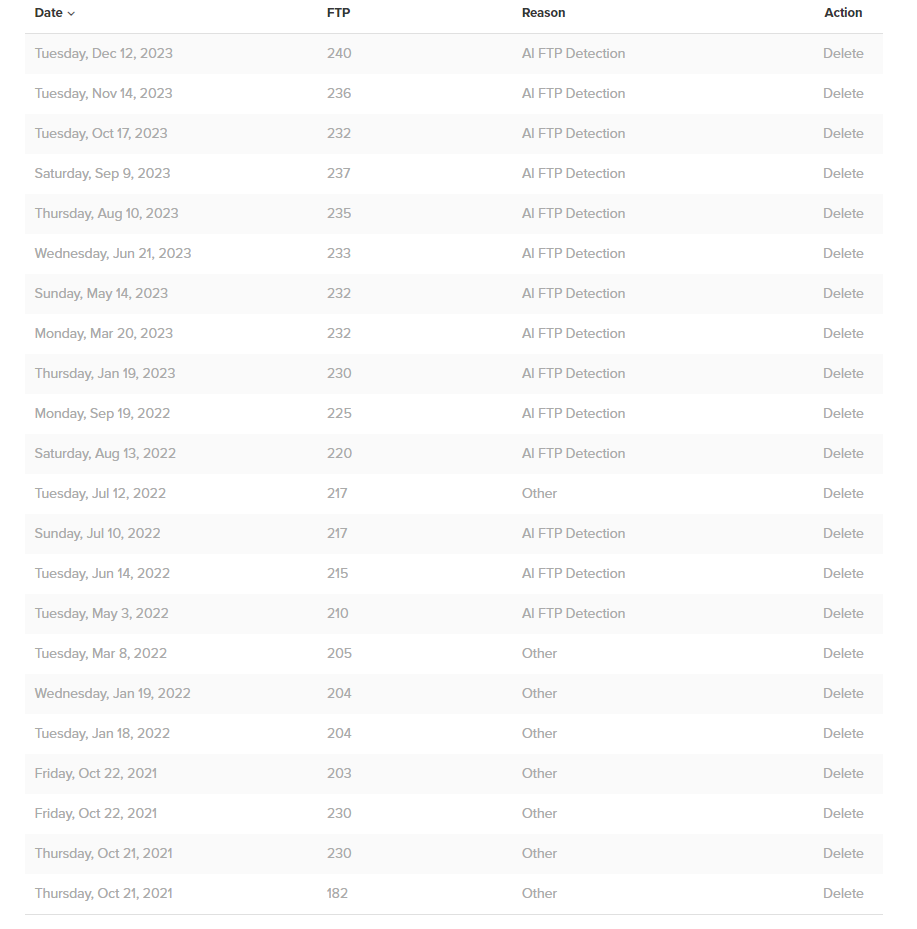The width and height of the screenshot is (917, 929).
Task: Delete the Mar 20, 2023 FTP entry
Action: pyautogui.click(x=843, y=334)
